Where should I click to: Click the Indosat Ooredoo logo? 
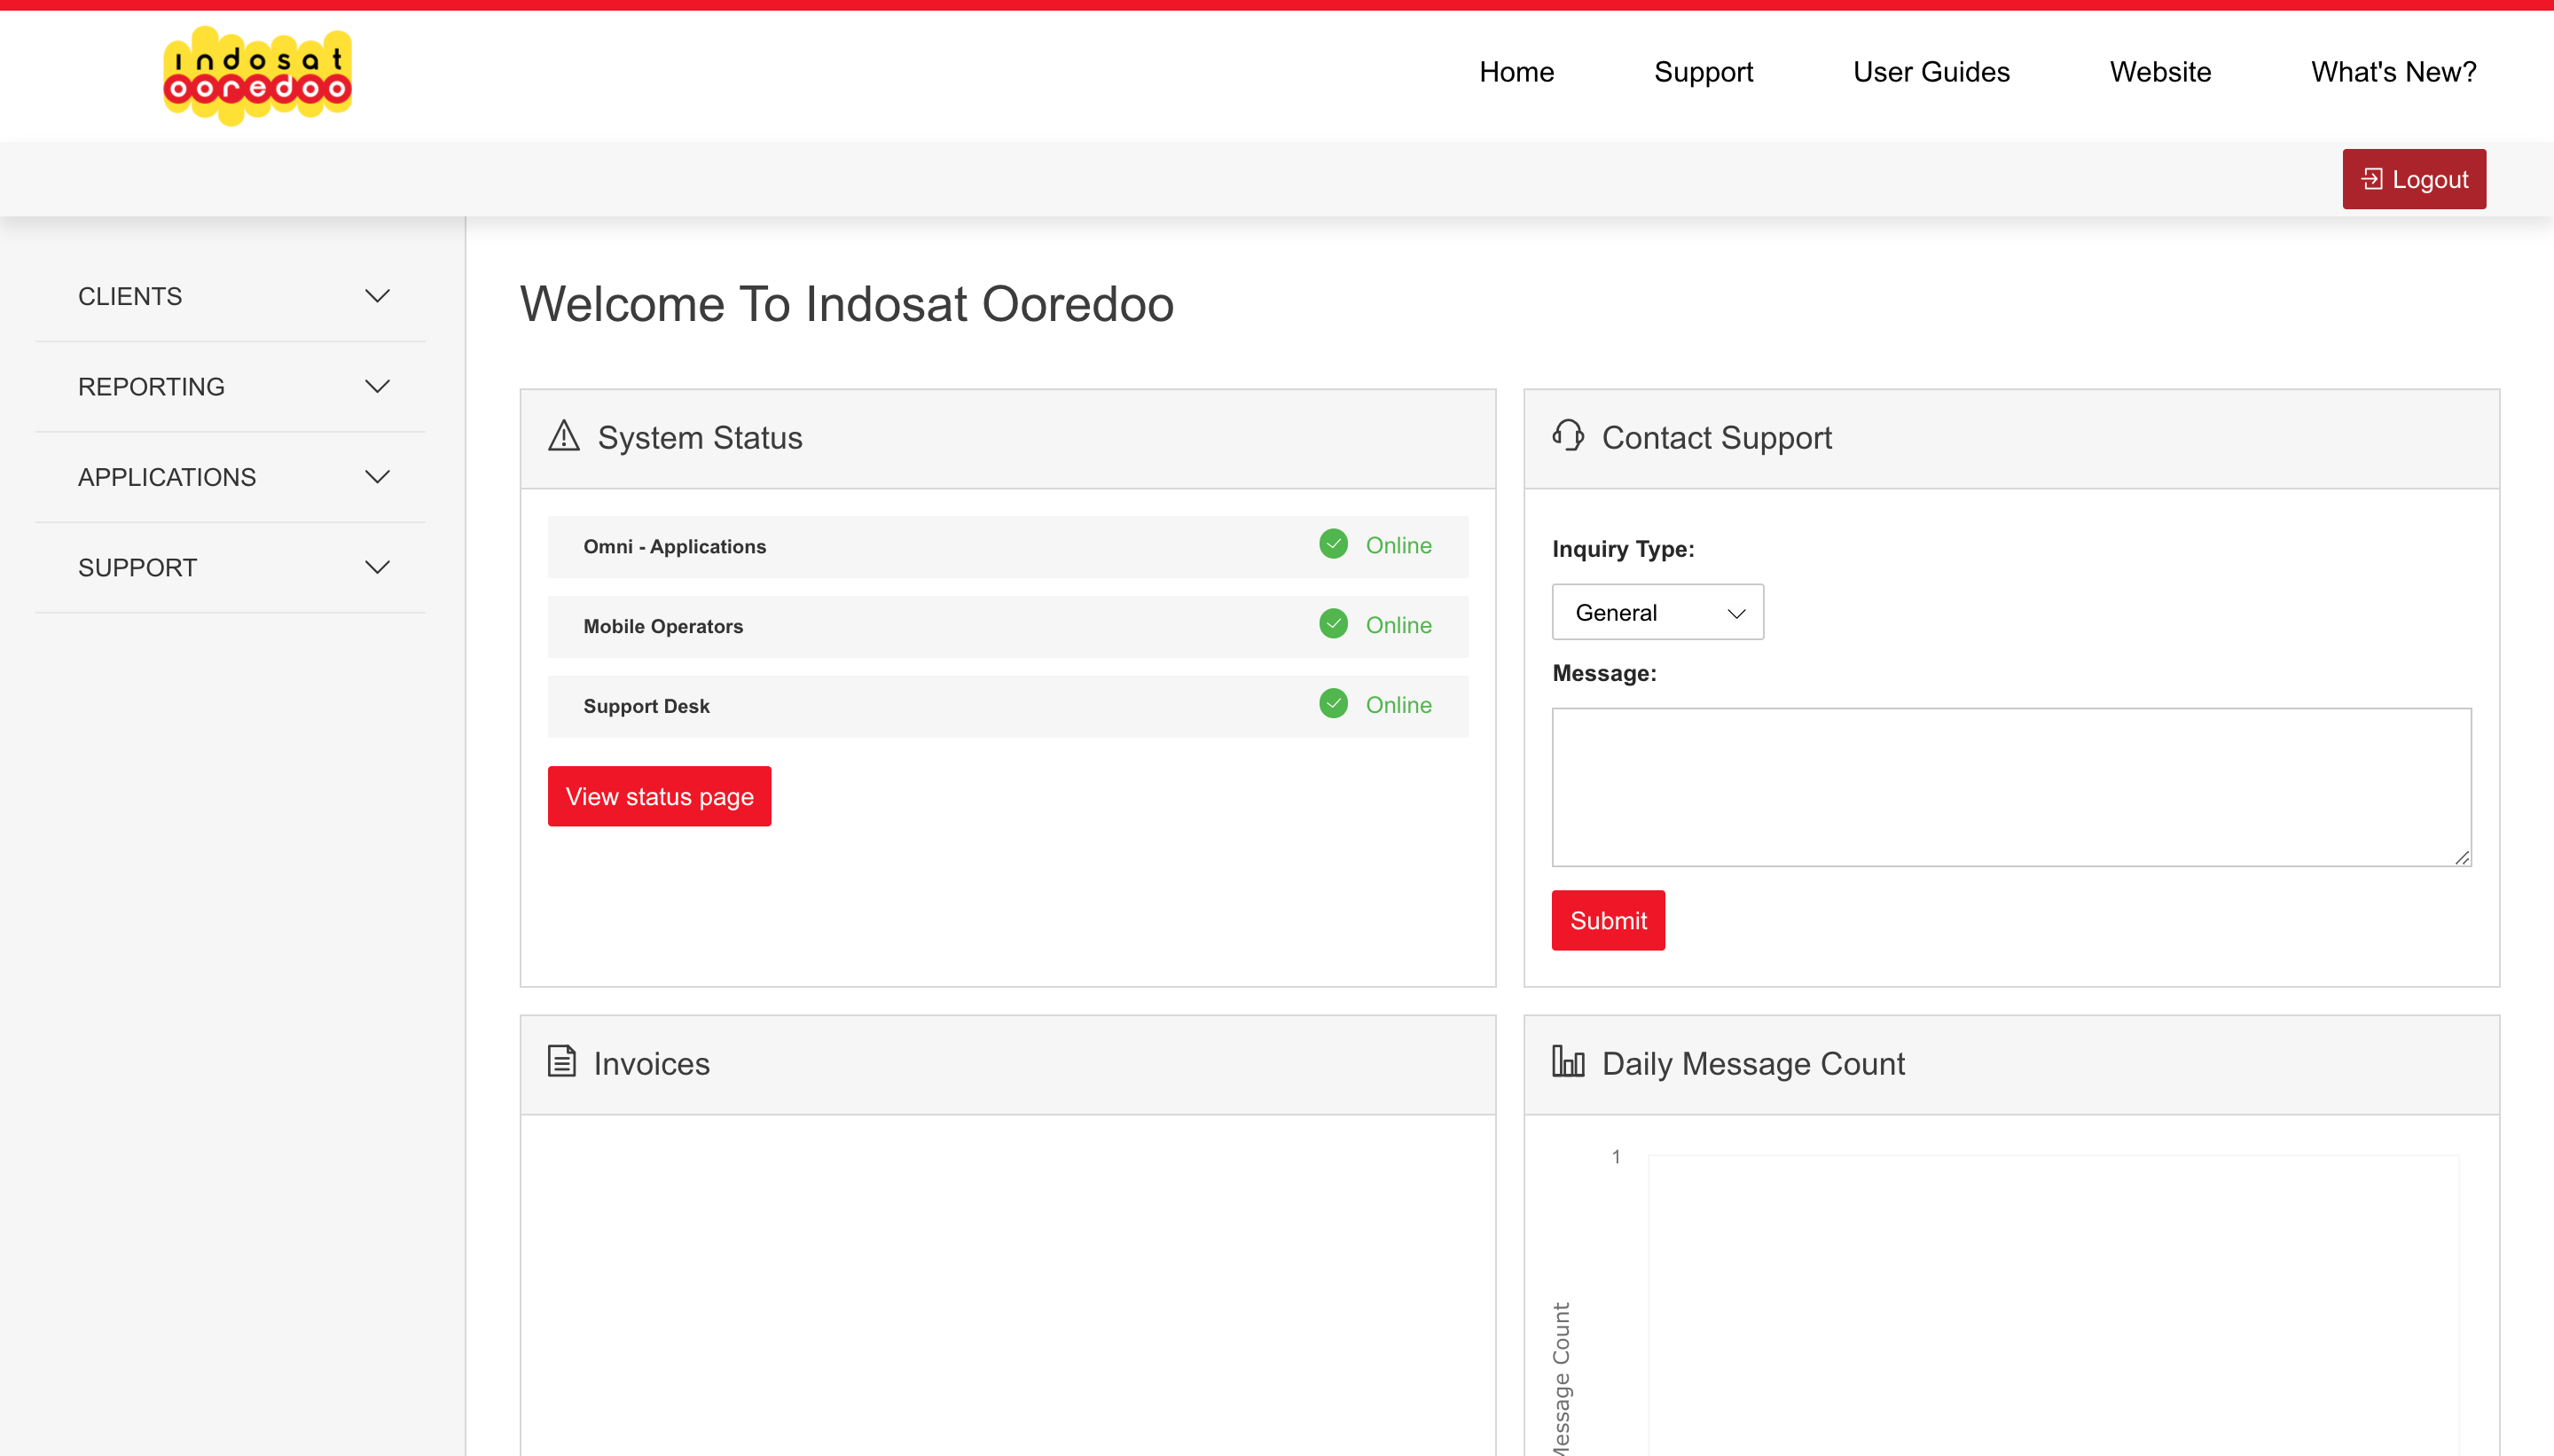257,75
